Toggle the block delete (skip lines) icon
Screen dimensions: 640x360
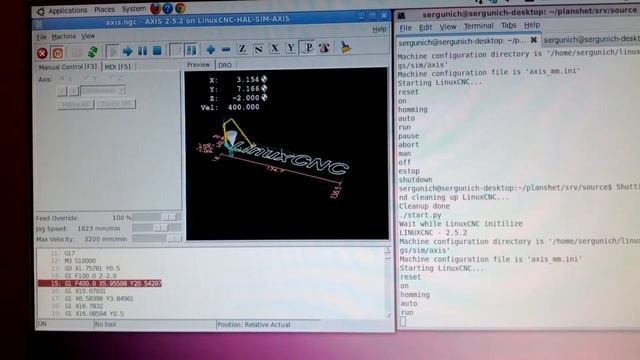coord(176,50)
